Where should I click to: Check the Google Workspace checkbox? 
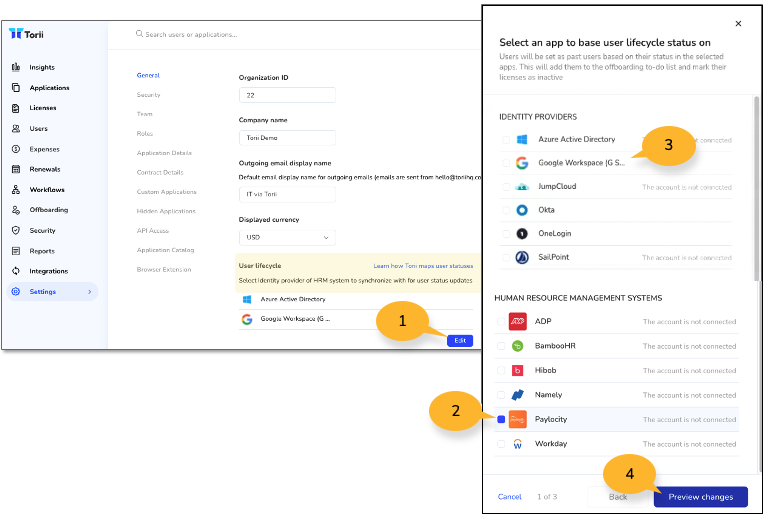[x=506, y=163]
